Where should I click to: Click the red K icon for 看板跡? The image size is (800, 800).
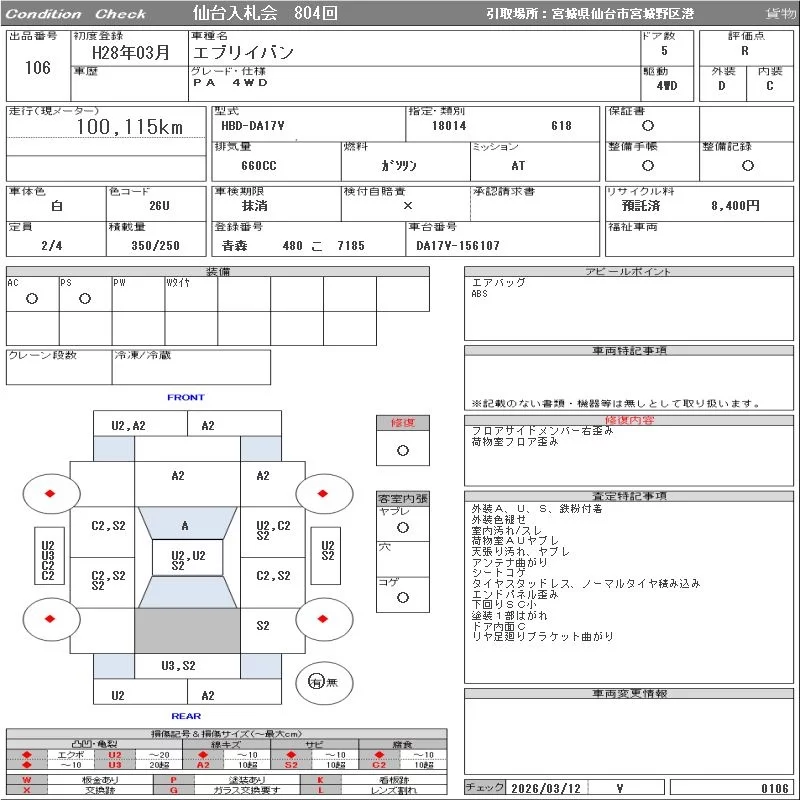[x=321, y=779]
